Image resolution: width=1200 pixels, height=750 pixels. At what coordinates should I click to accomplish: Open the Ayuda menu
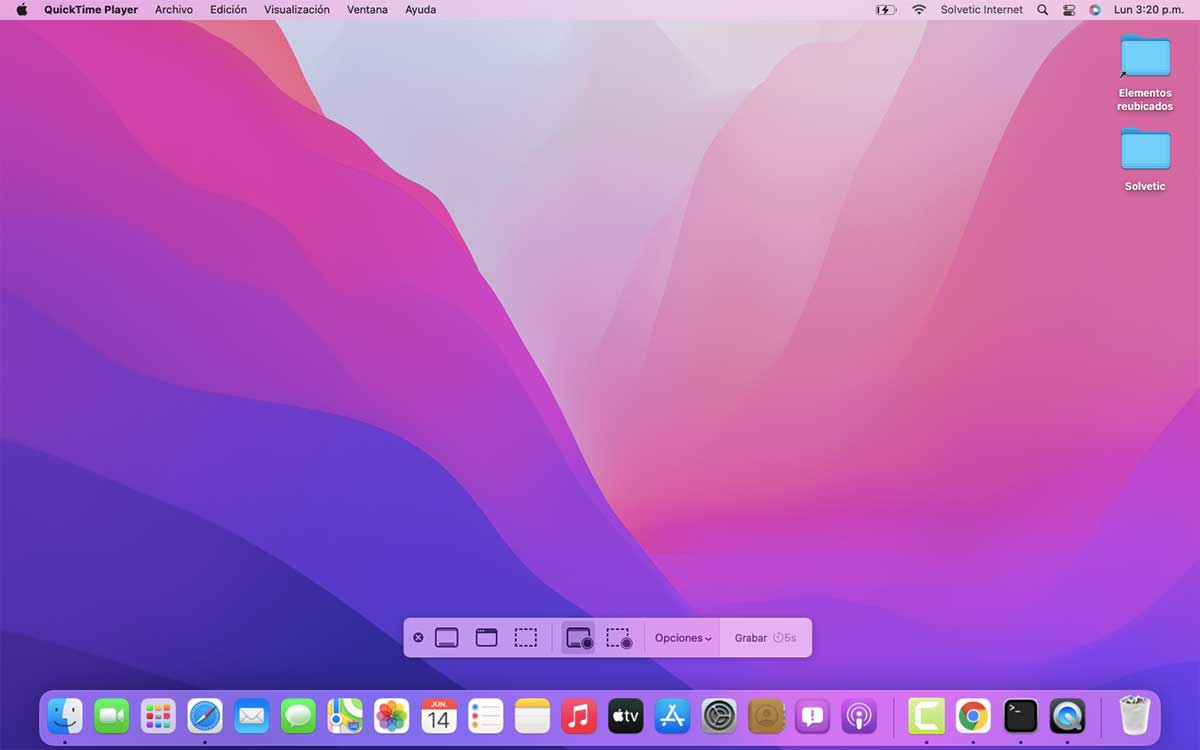pos(420,10)
